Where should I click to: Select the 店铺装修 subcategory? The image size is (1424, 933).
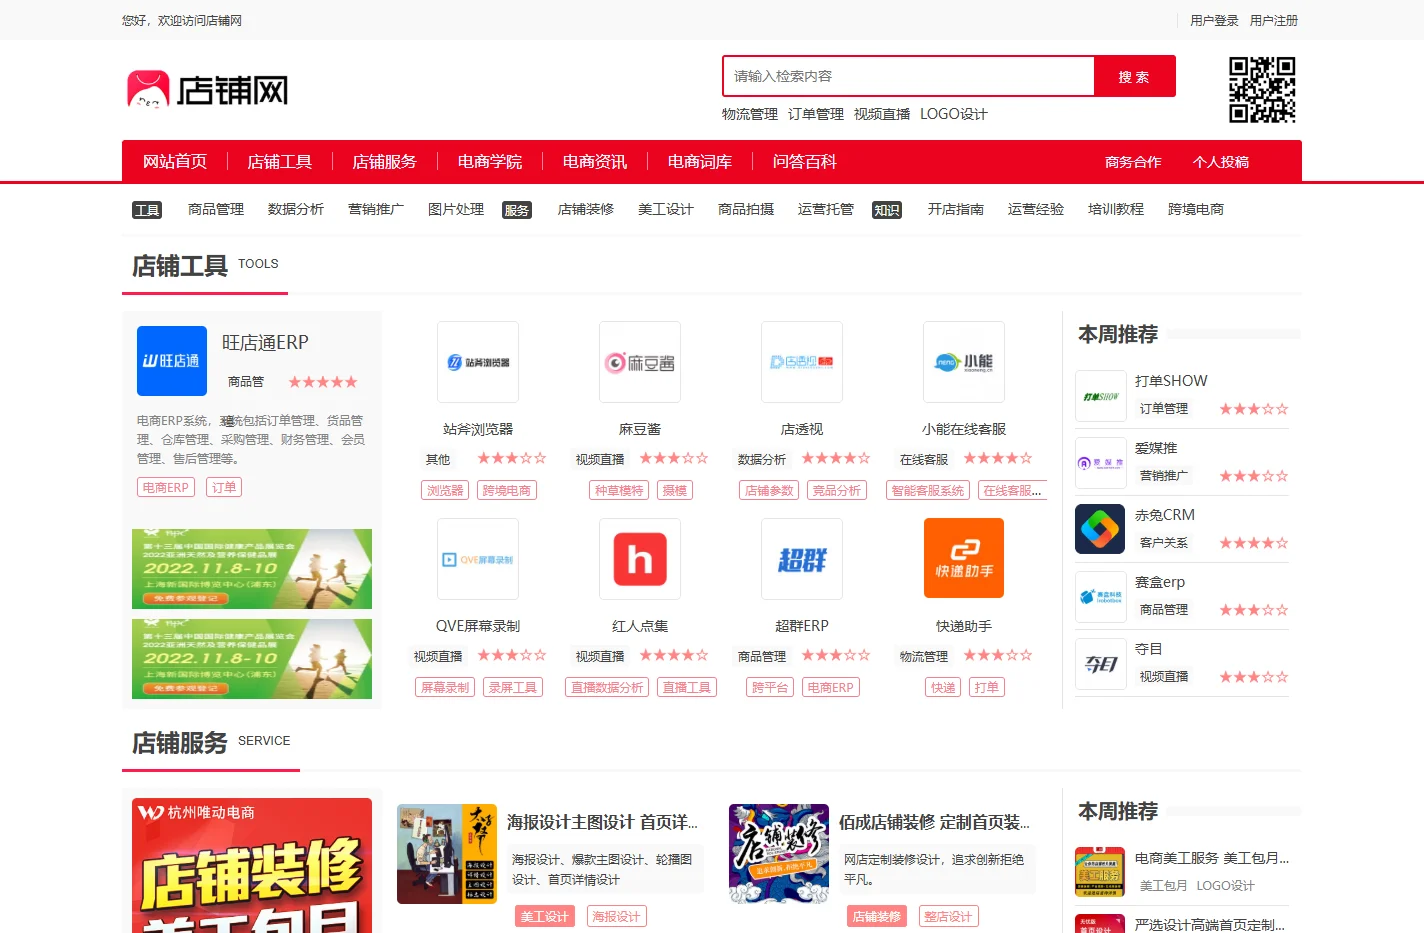[x=586, y=209]
